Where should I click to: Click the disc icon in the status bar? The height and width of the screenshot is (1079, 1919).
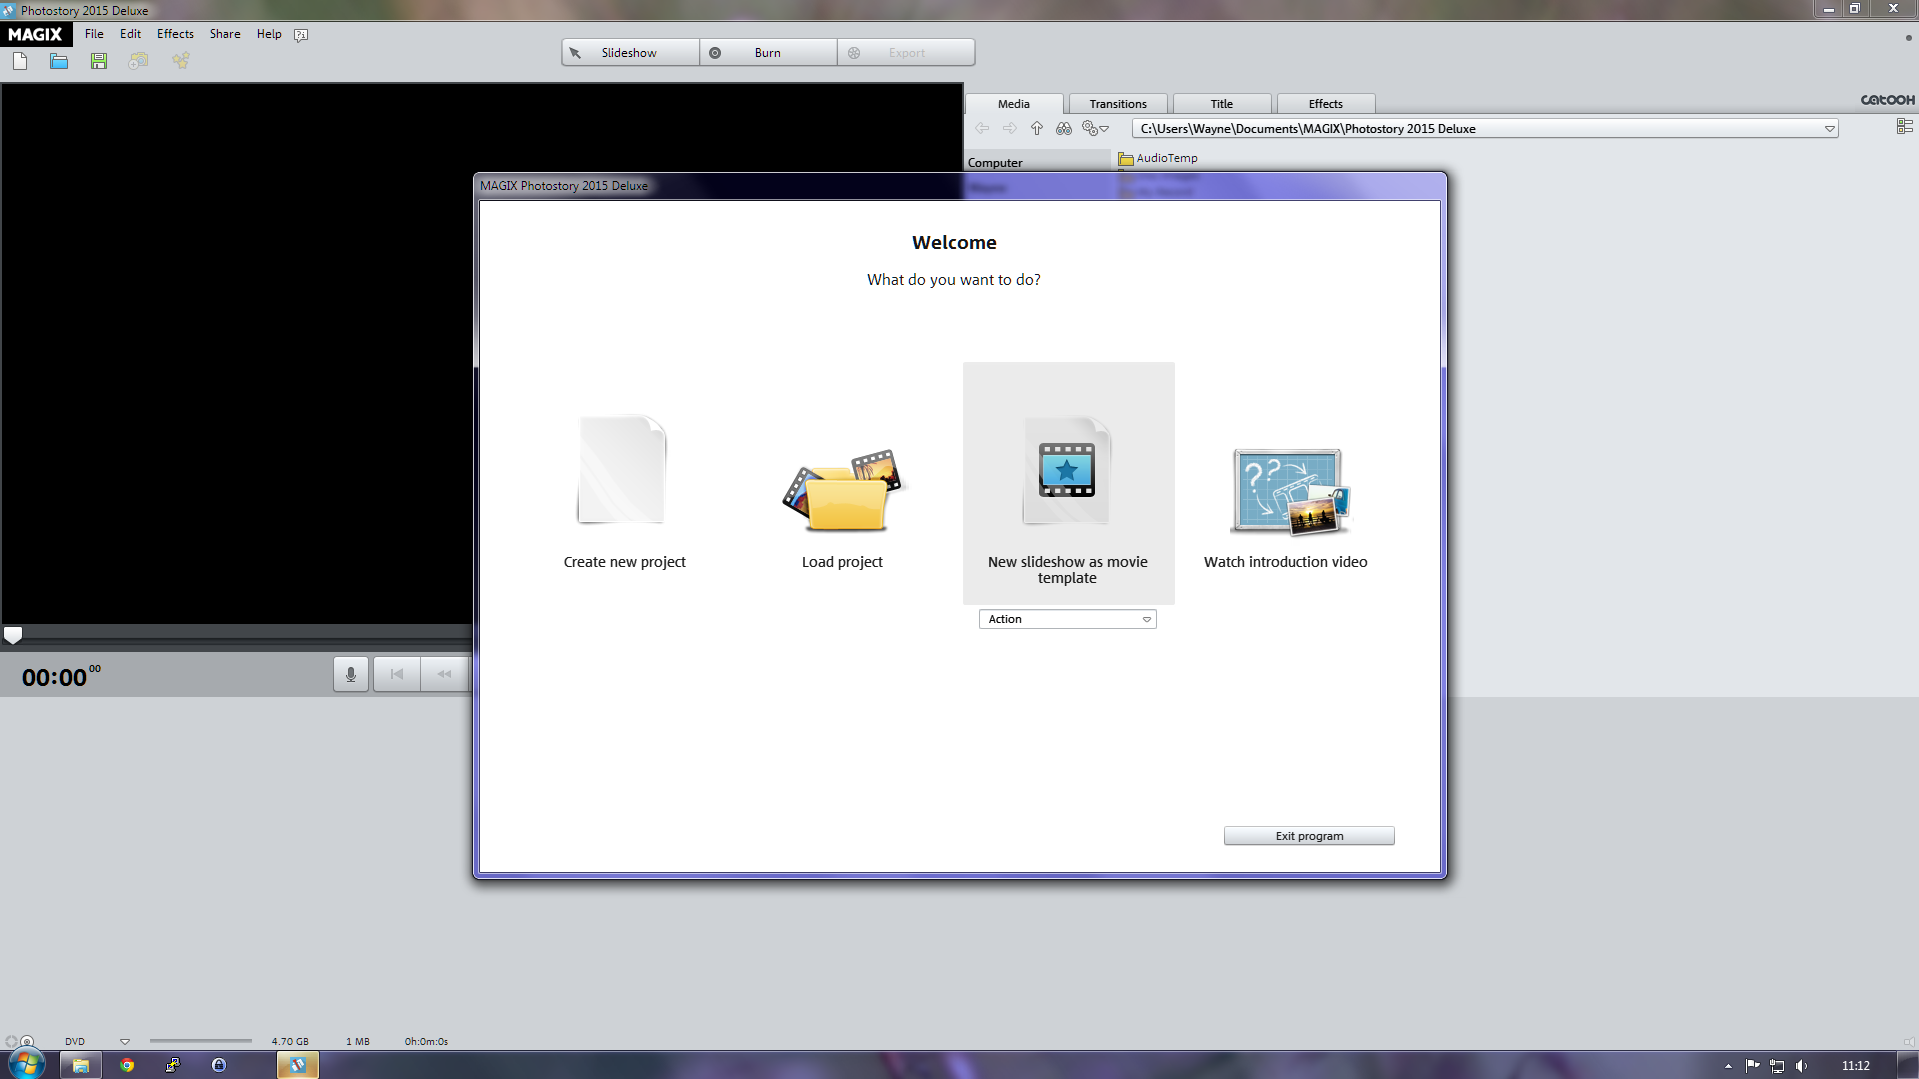(27, 1041)
